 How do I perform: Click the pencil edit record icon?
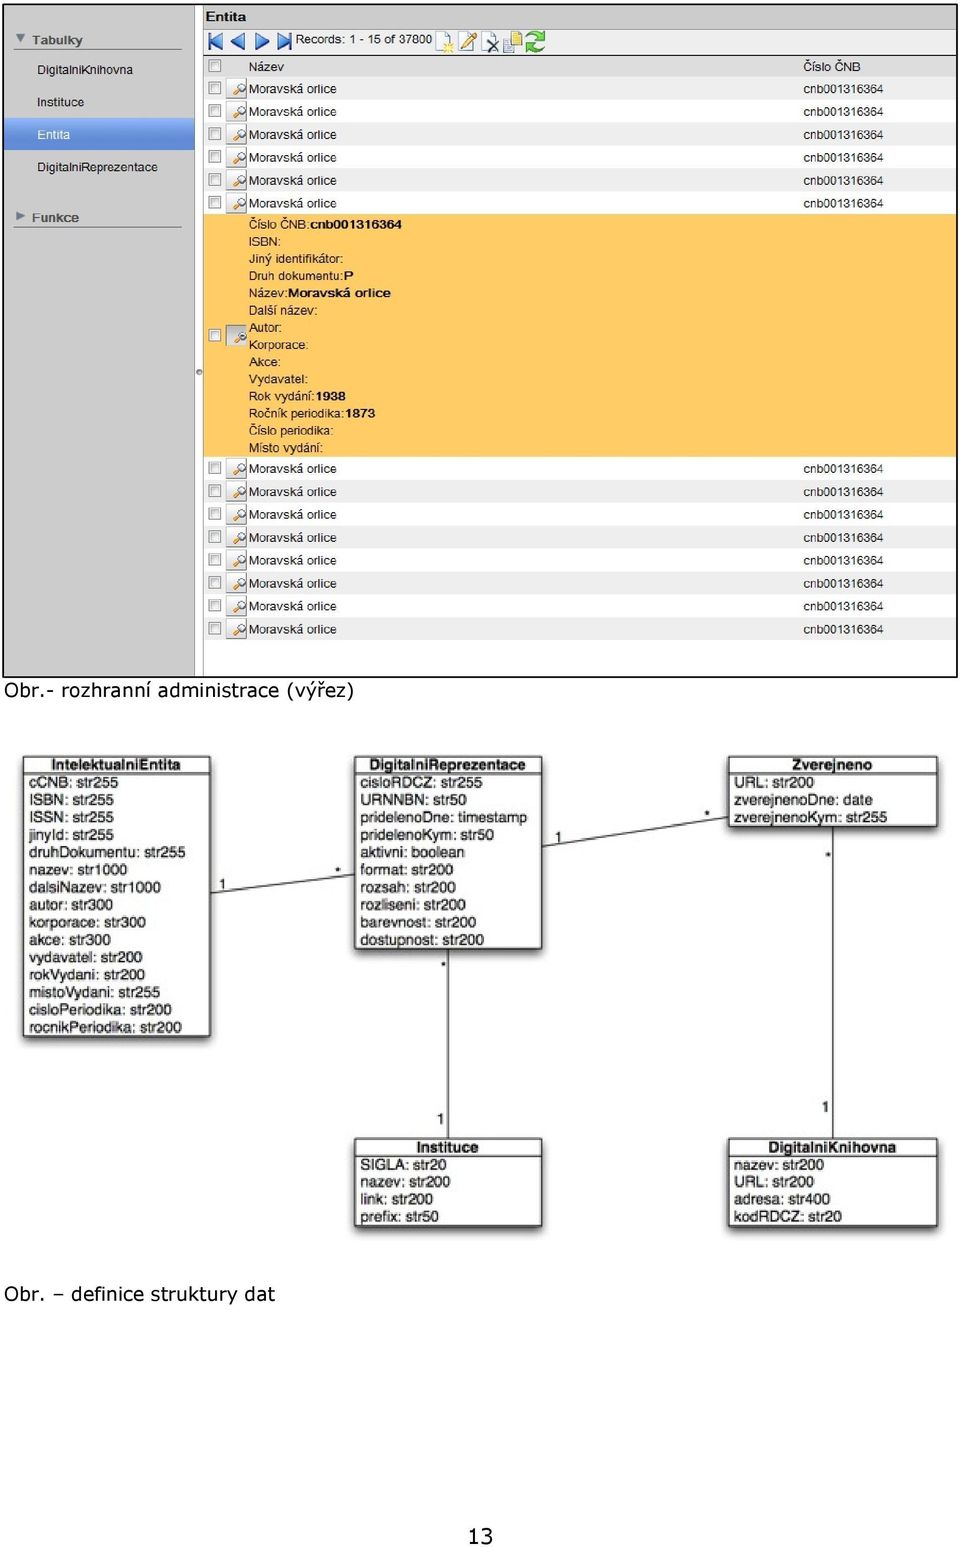click(468, 41)
